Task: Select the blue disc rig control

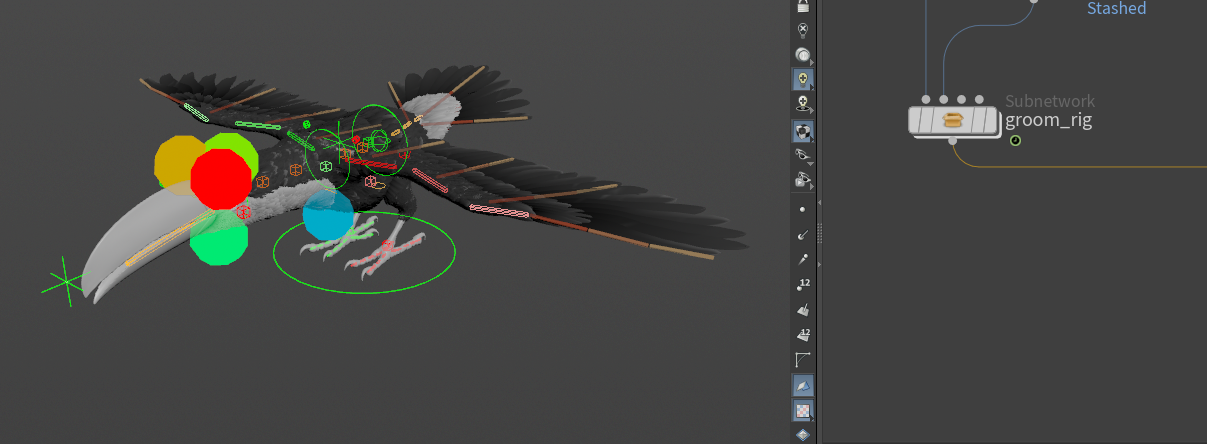Action: coord(328,215)
